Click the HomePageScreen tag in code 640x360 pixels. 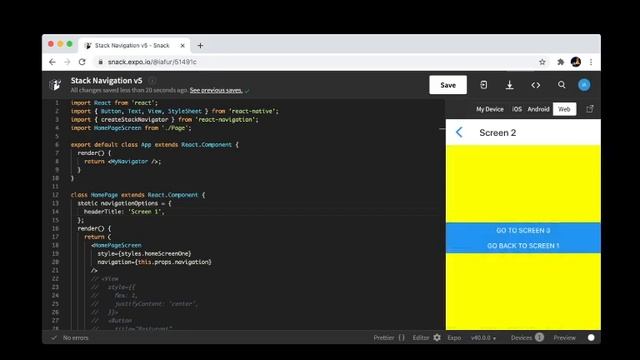tap(116, 245)
